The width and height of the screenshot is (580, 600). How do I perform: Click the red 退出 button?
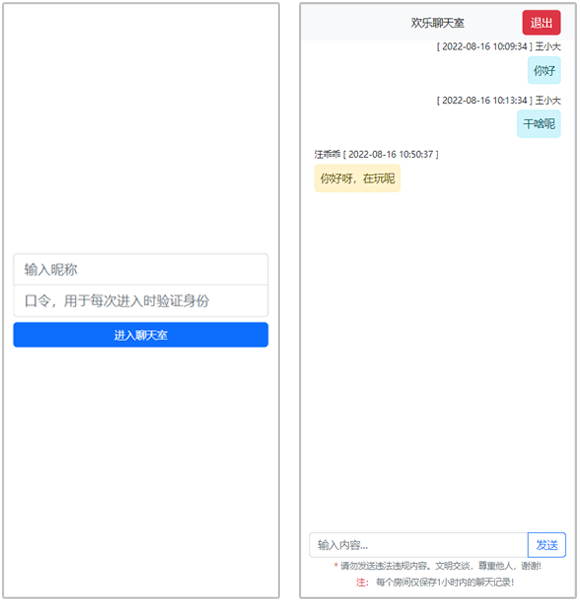541,23
